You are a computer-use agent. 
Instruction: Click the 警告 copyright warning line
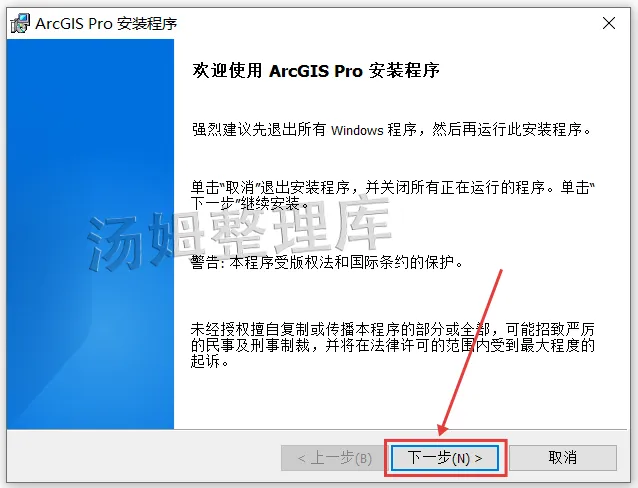327,263
